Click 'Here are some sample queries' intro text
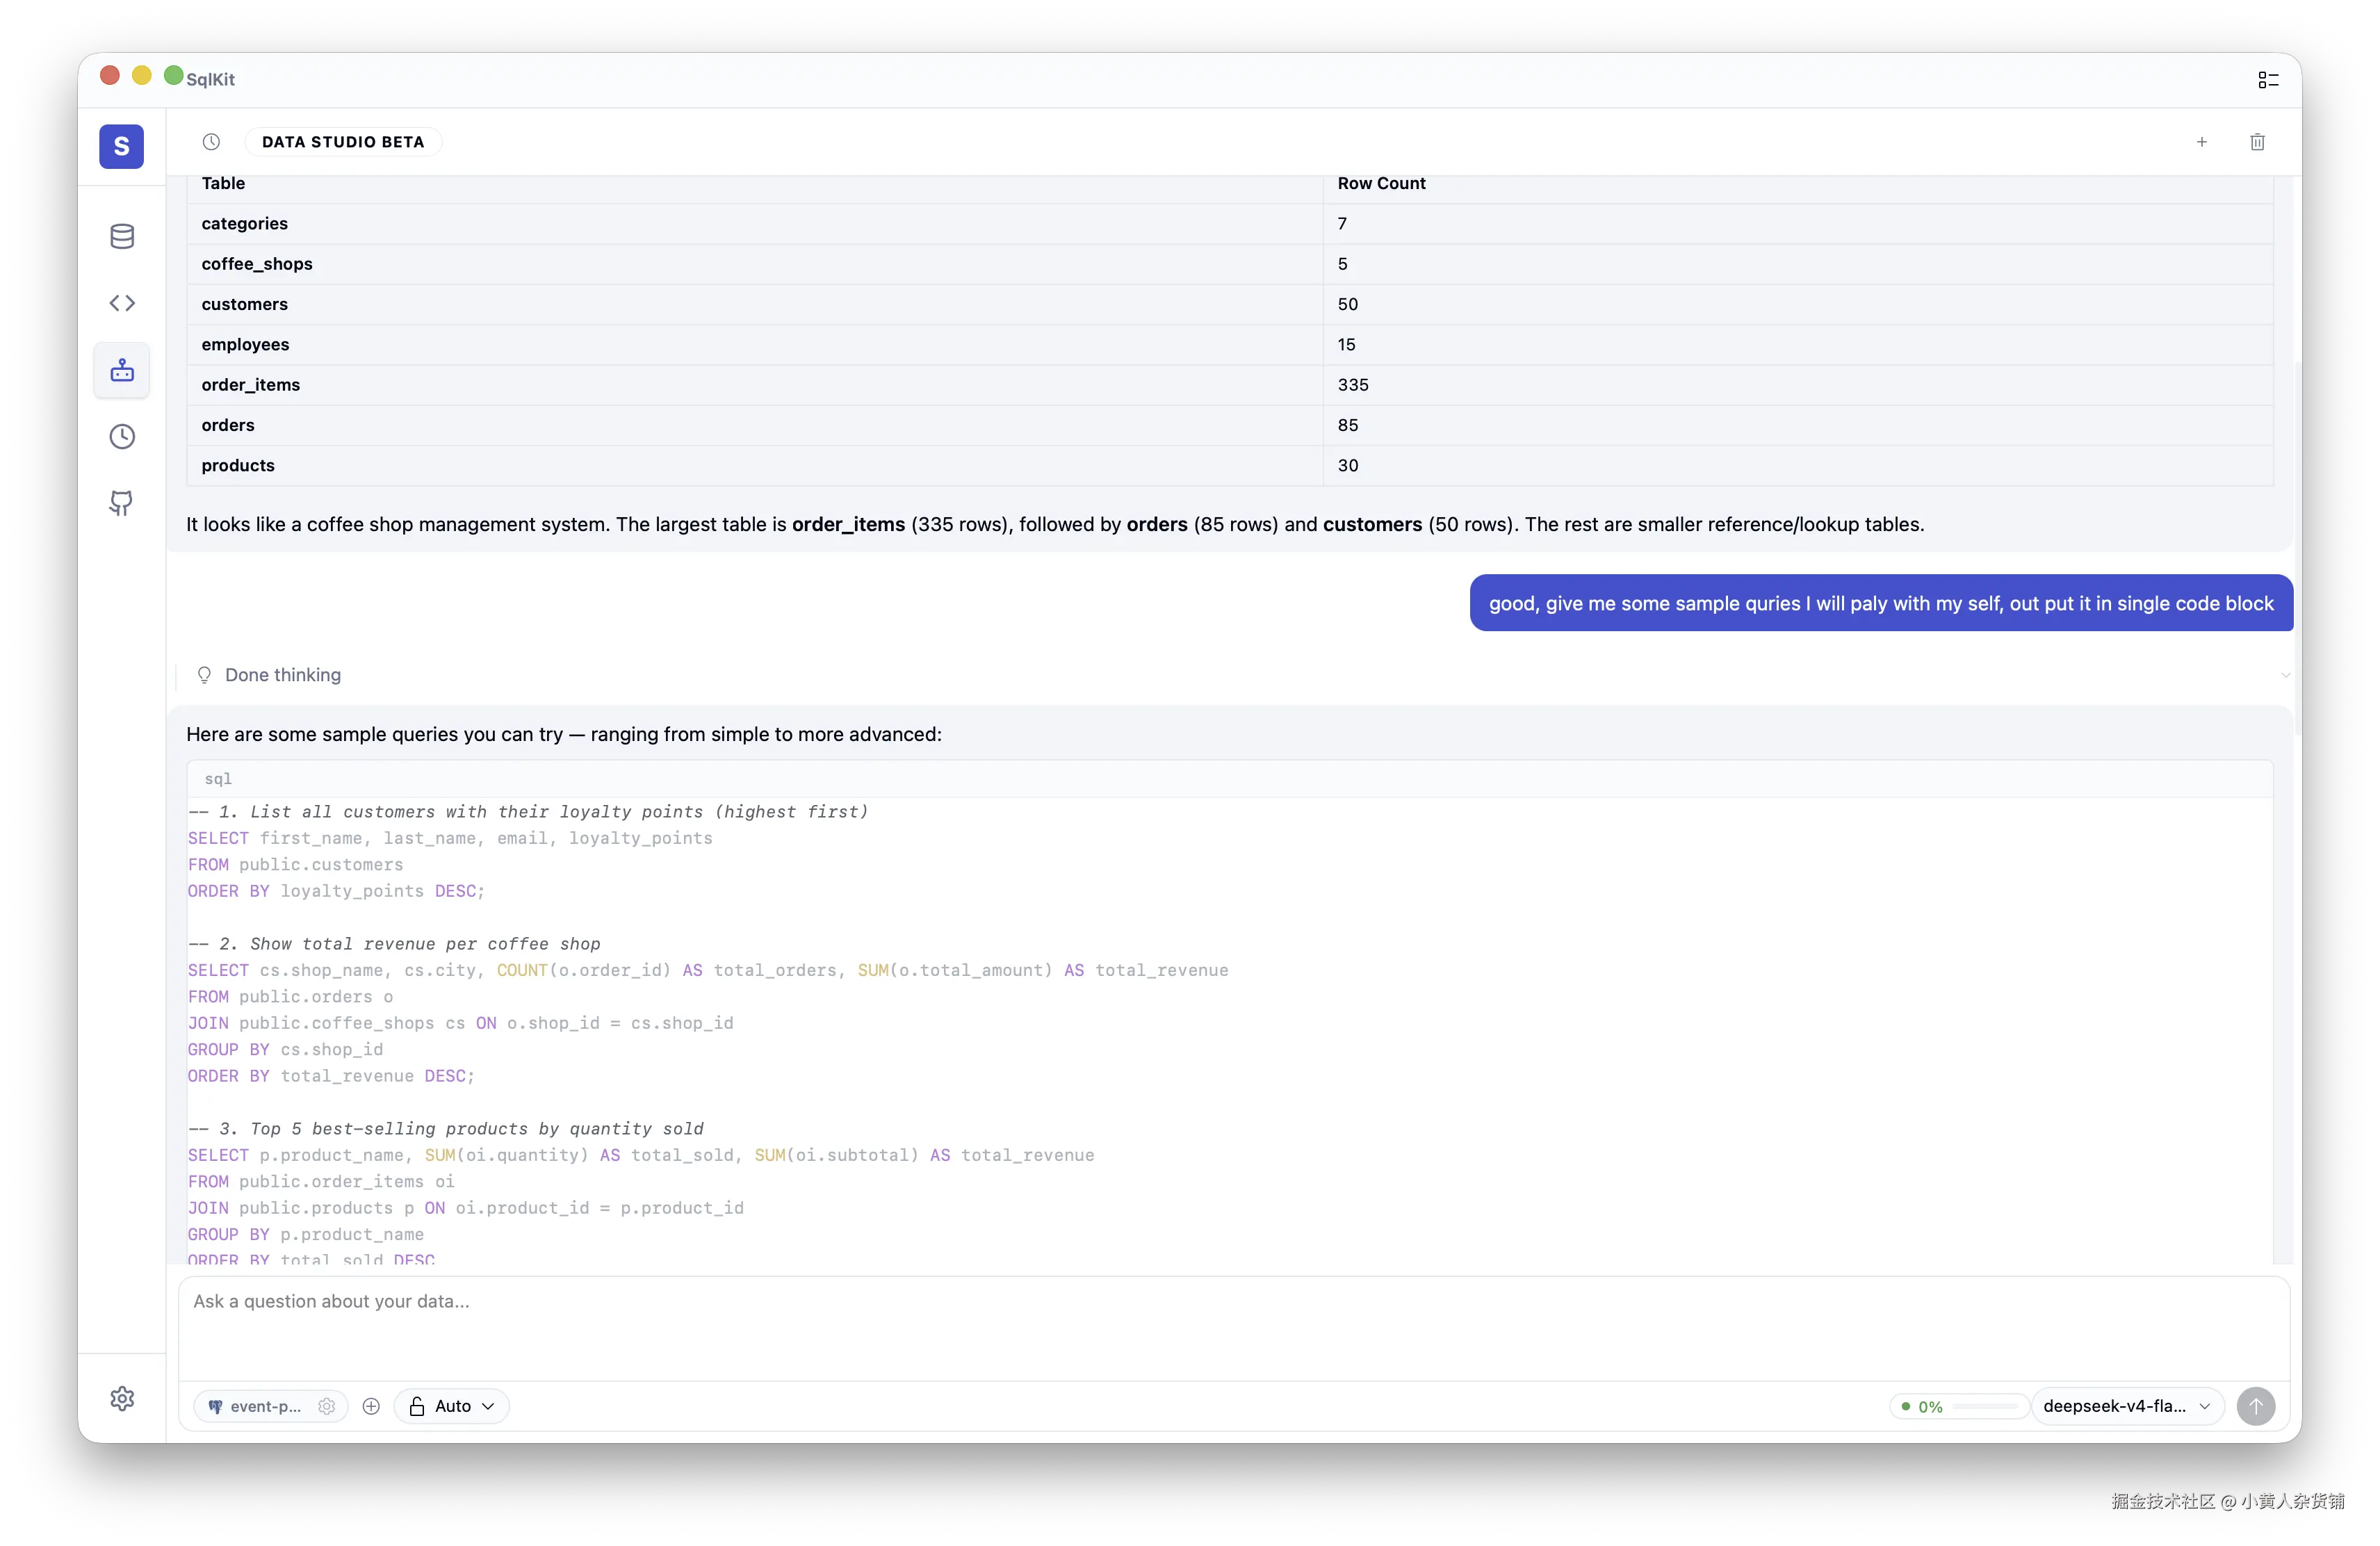 (564, 734)
